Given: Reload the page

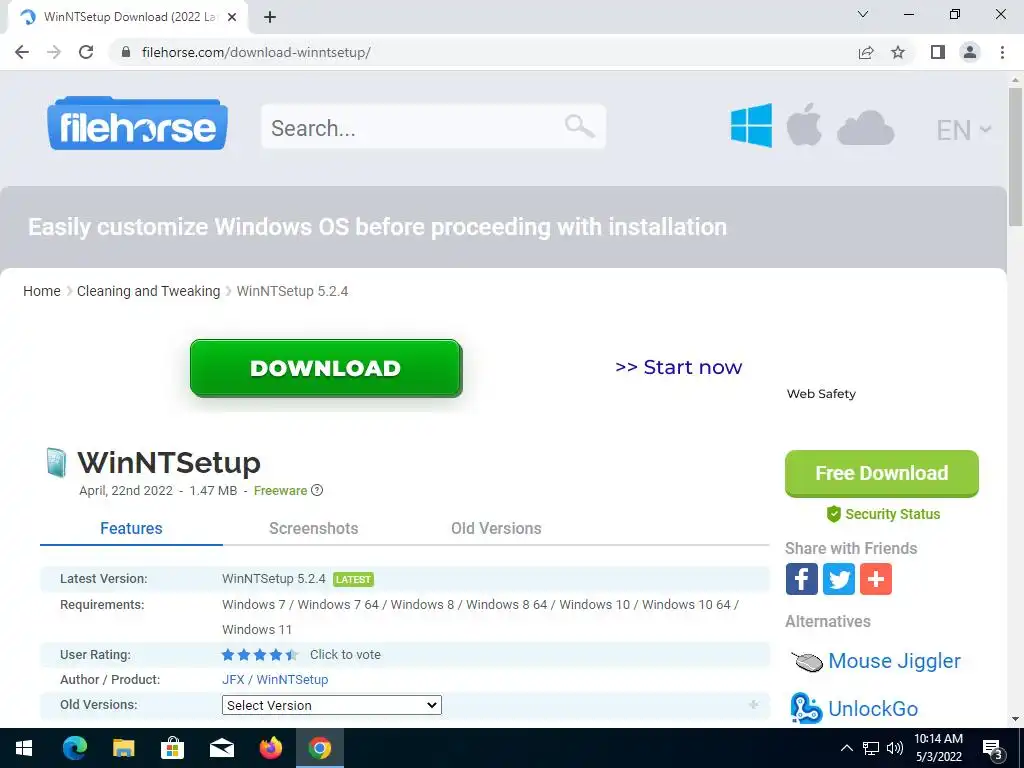Looking at the screenshot, I should (86, 52).
